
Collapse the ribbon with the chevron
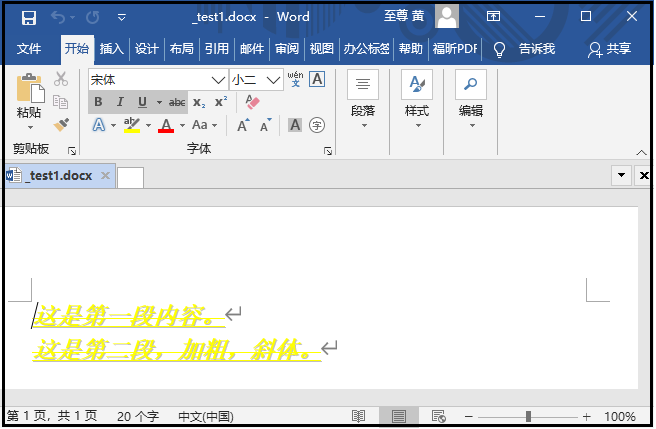pos(641,152)
